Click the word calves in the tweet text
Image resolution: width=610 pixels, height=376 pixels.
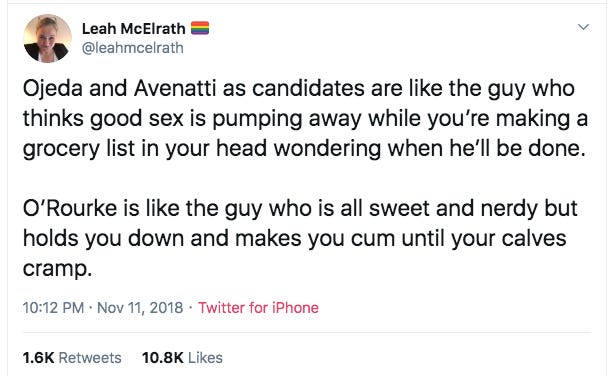(534, 238)
